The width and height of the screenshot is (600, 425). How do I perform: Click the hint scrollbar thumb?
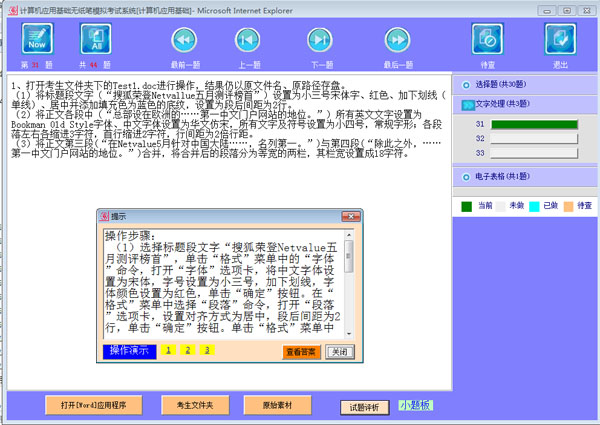pyautogui.click(x=349, y=256)
